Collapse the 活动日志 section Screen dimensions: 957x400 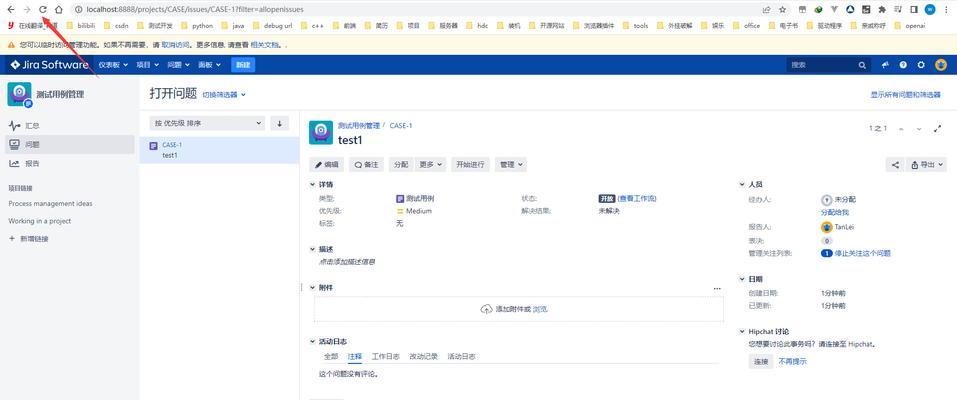click(313, 341)
